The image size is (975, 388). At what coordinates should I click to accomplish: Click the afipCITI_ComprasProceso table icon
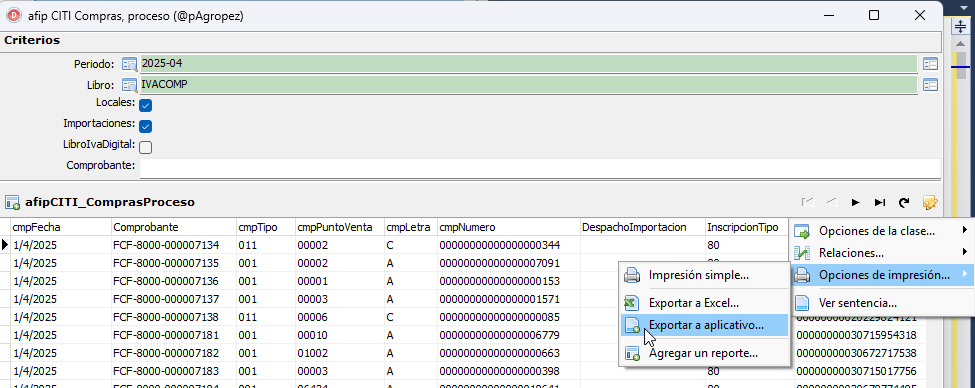click(x=12, y=202)
